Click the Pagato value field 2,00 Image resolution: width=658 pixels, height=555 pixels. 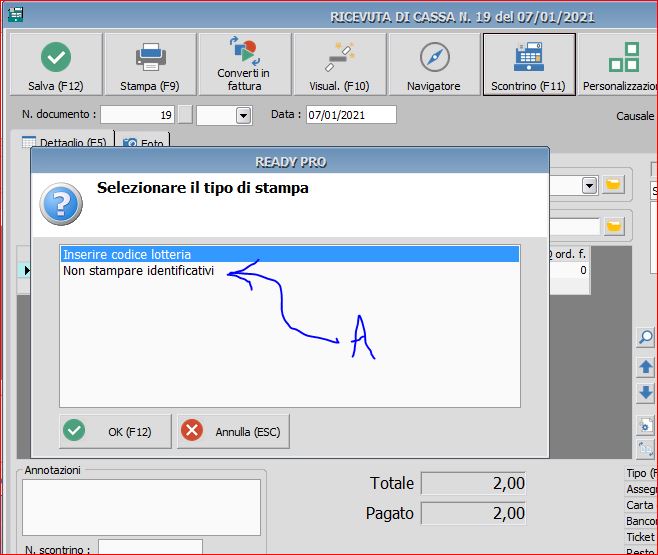pyautogui.click(x=473, y=513)
